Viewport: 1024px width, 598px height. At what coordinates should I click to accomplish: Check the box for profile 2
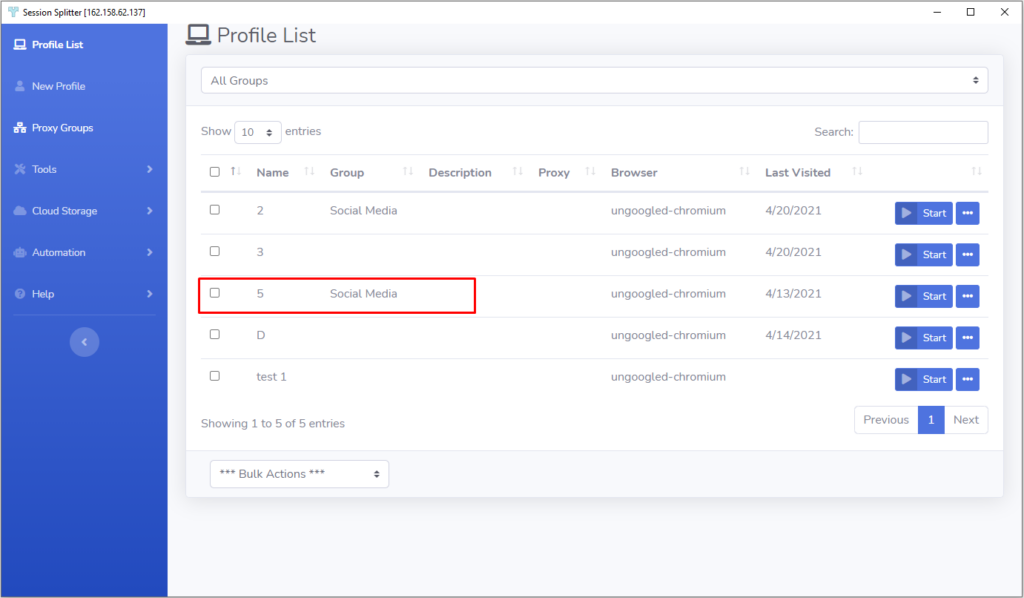[215, 210]
